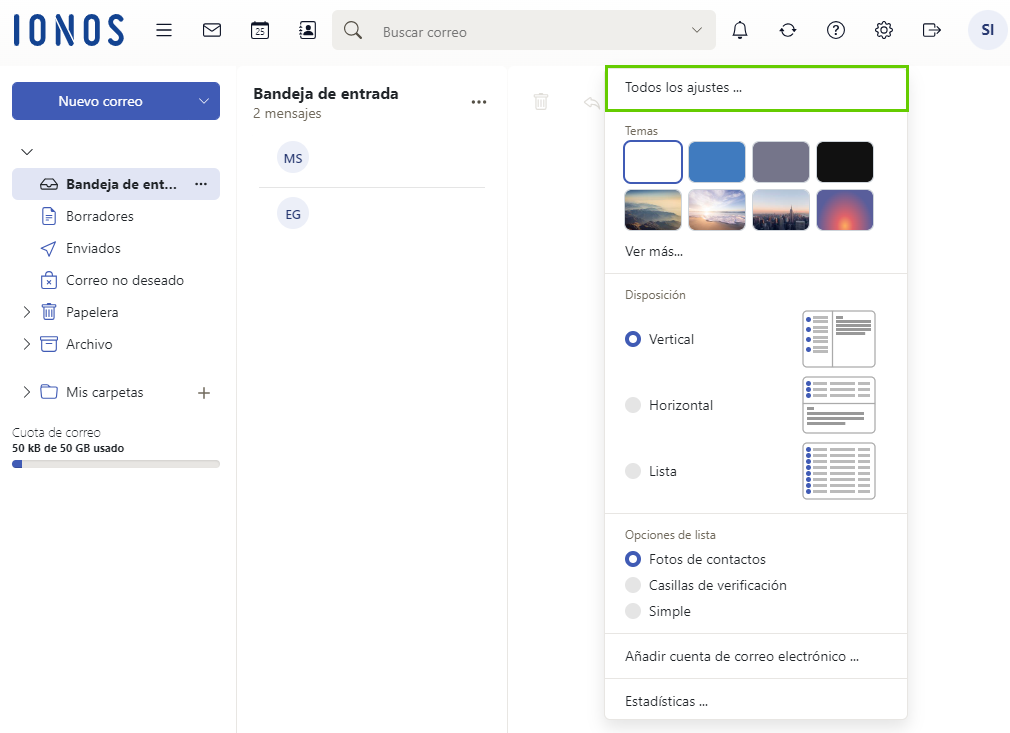Screen dimensions: 1010x733
Task: Select the Horizontal layout radio button
Action: click(633, 405)
